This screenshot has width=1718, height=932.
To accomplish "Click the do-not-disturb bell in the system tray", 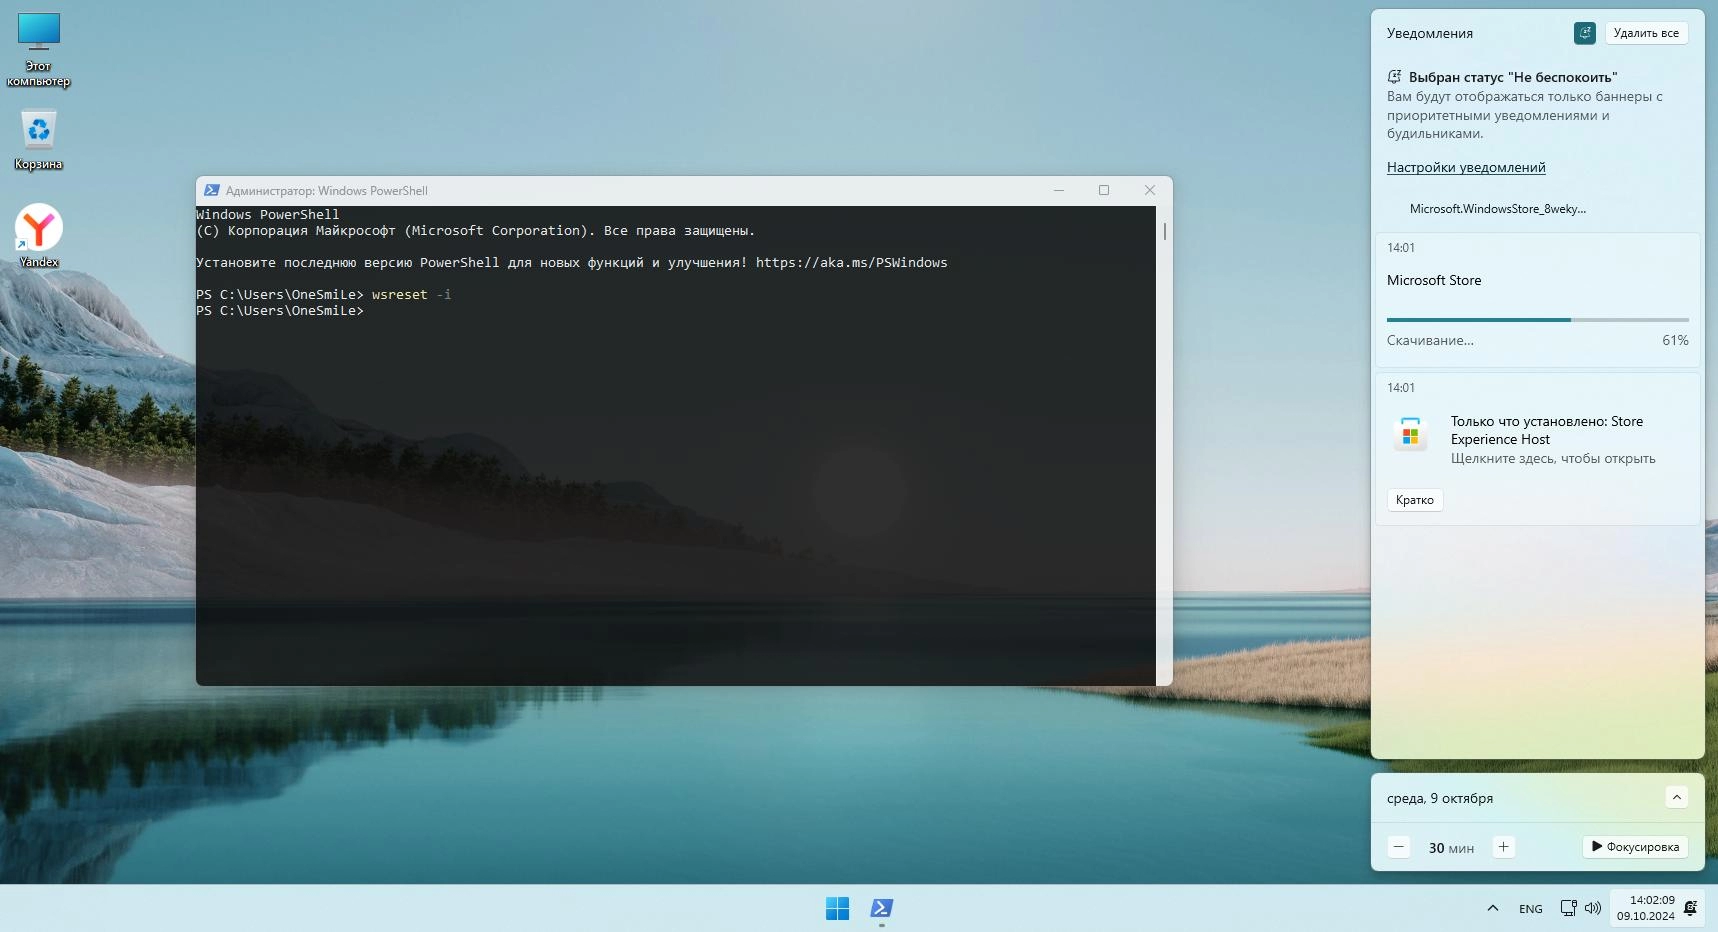I will [1690, 908].
